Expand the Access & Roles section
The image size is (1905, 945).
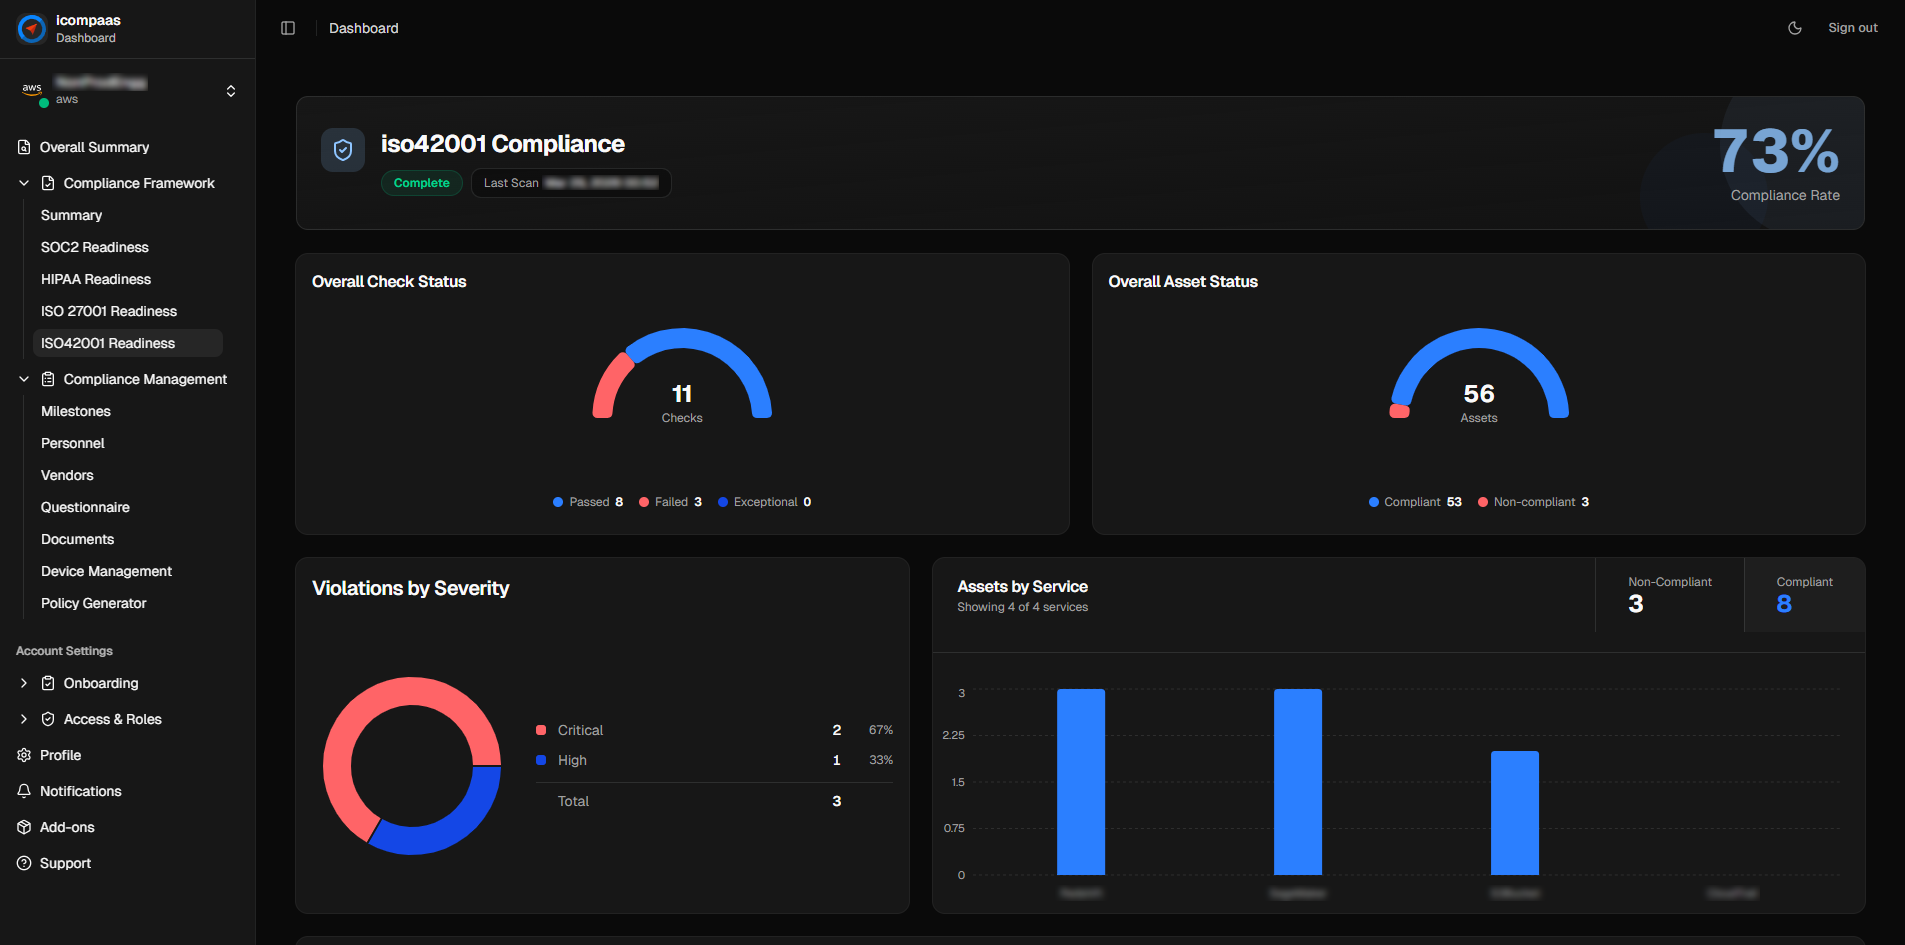click(x=24, y=719)
